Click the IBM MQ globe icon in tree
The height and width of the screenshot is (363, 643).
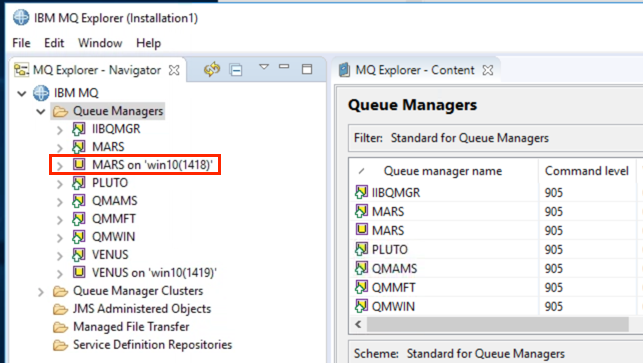41,93
